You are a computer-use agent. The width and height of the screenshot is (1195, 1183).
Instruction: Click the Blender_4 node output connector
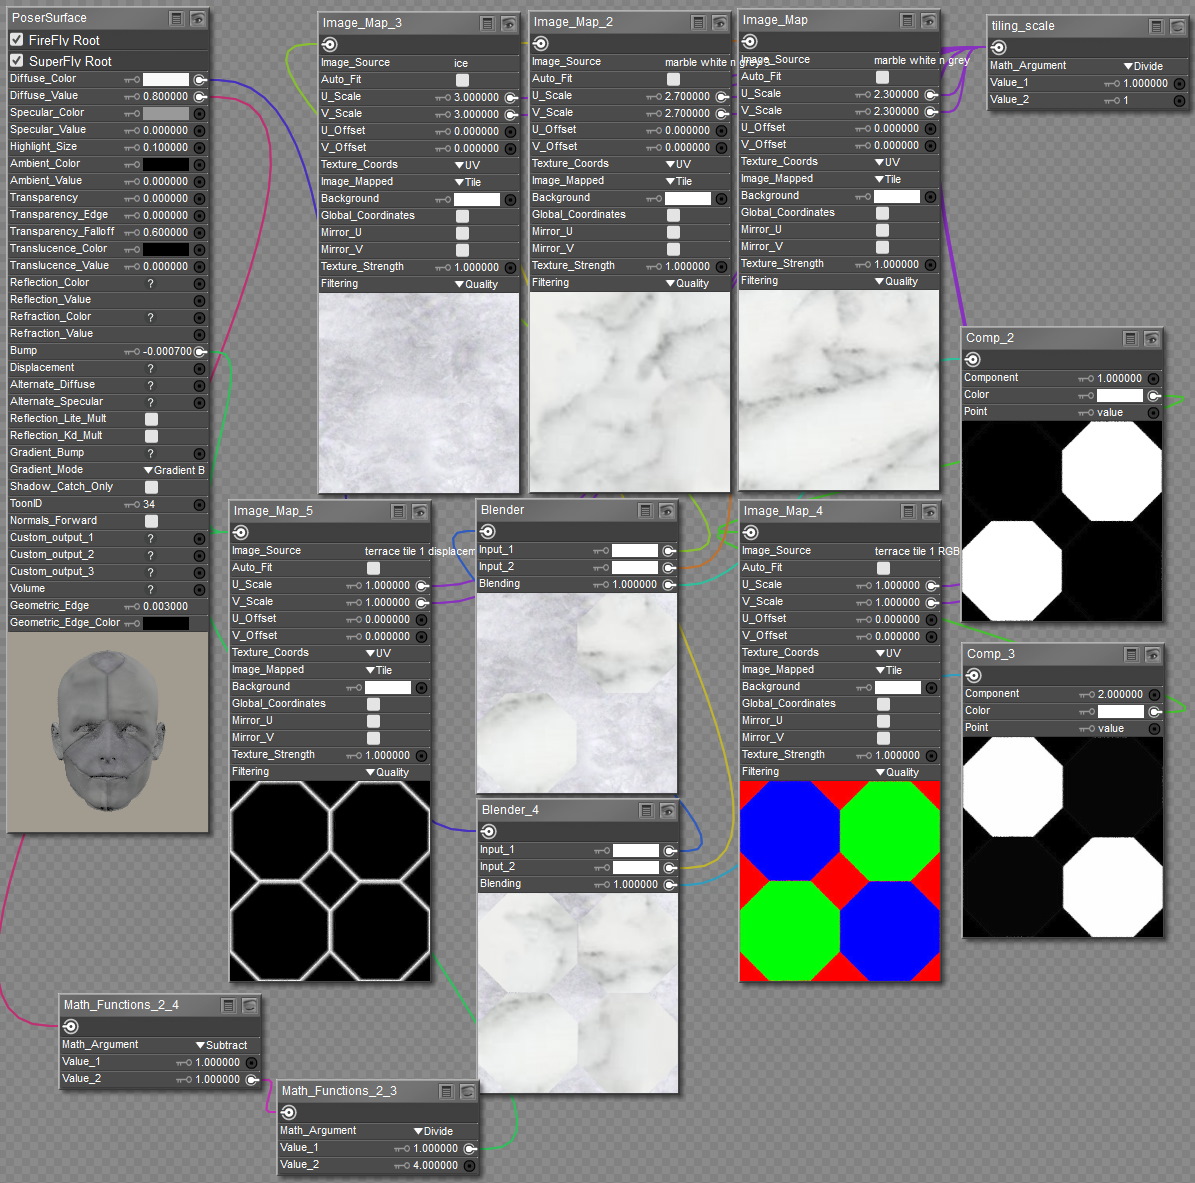[489, 831]
